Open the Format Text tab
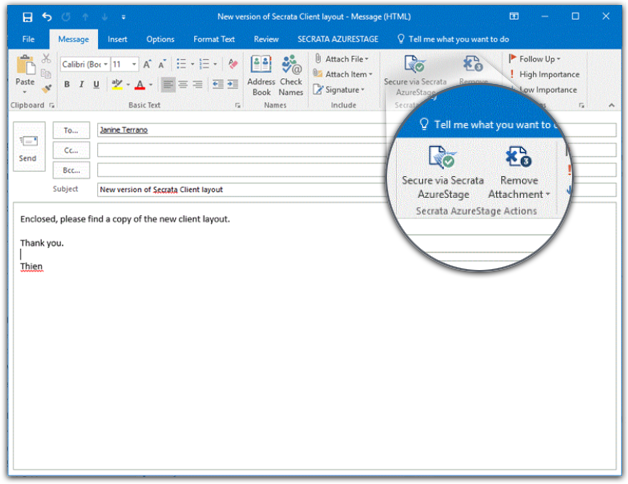 (x=214, y=39)
